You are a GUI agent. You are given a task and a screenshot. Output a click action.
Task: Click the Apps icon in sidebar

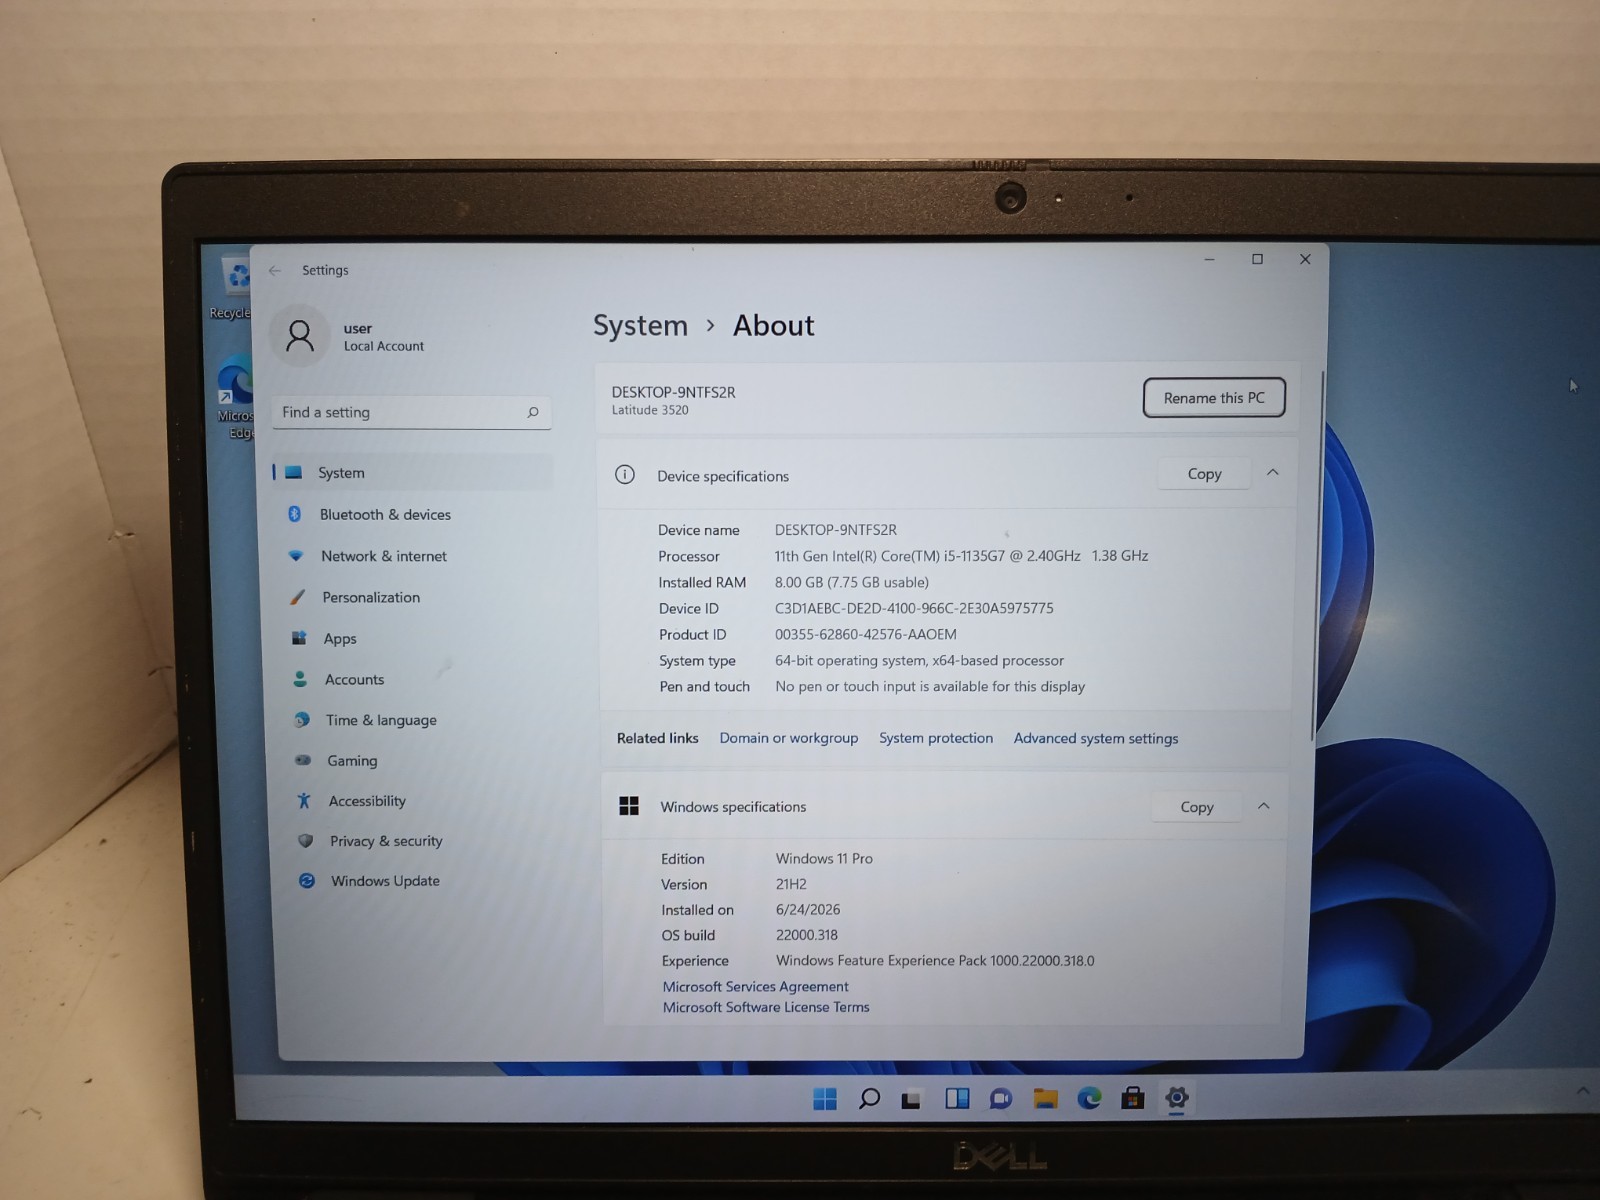[299, 638]
